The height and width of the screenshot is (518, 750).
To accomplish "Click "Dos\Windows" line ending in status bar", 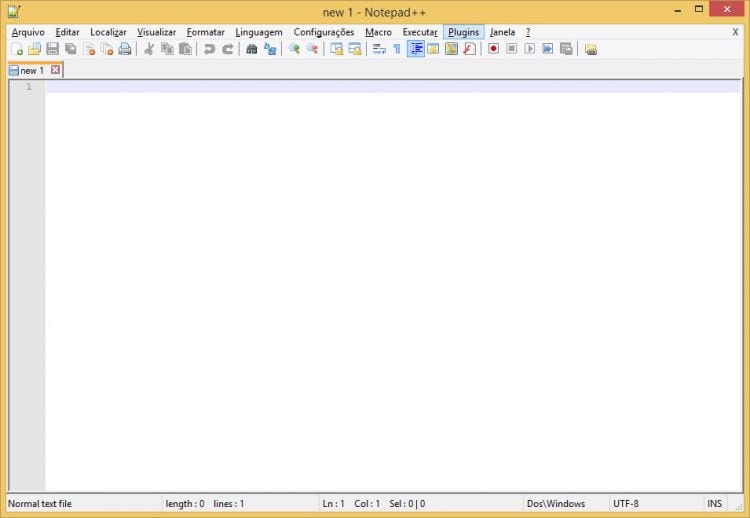I will [x=556, y=504].
